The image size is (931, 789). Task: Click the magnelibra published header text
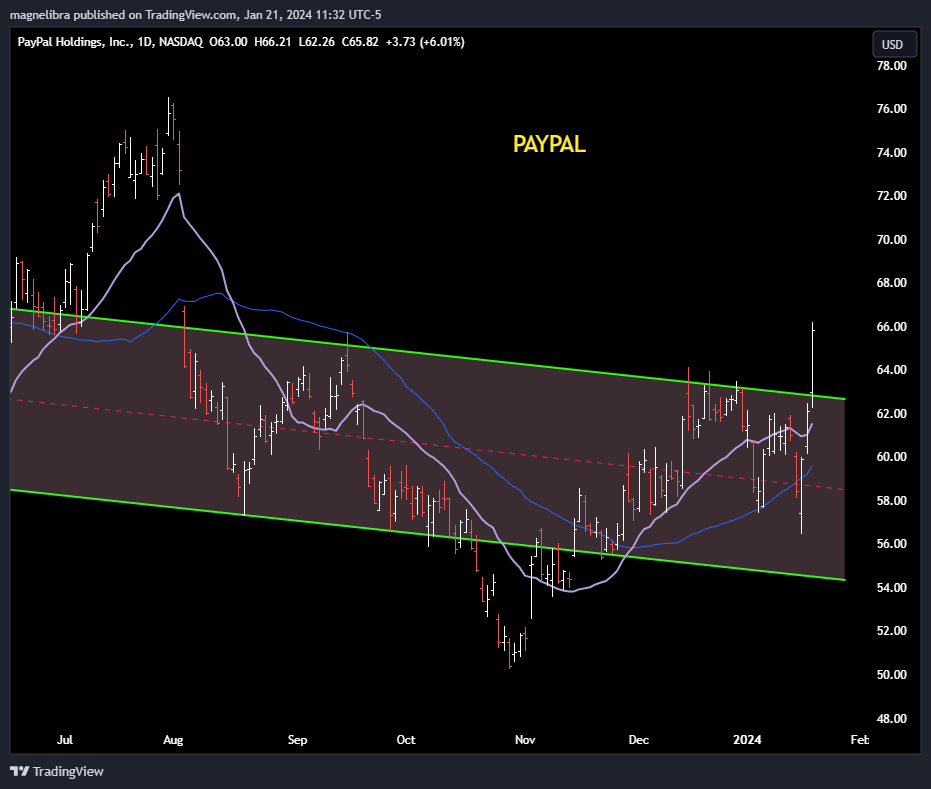pyautogui.click(x=195, y=14)
